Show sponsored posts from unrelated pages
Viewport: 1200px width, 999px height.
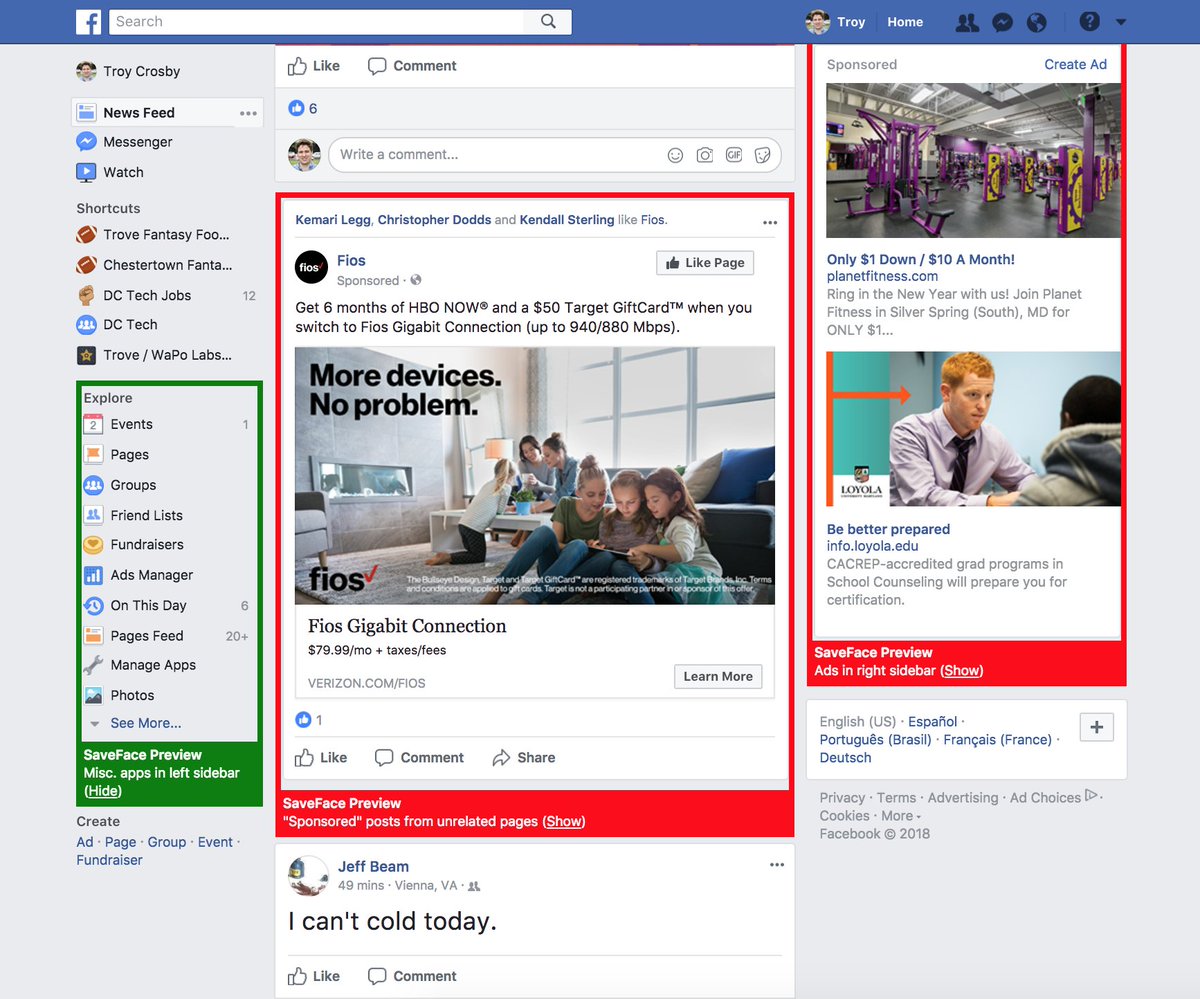pos(564,821)
